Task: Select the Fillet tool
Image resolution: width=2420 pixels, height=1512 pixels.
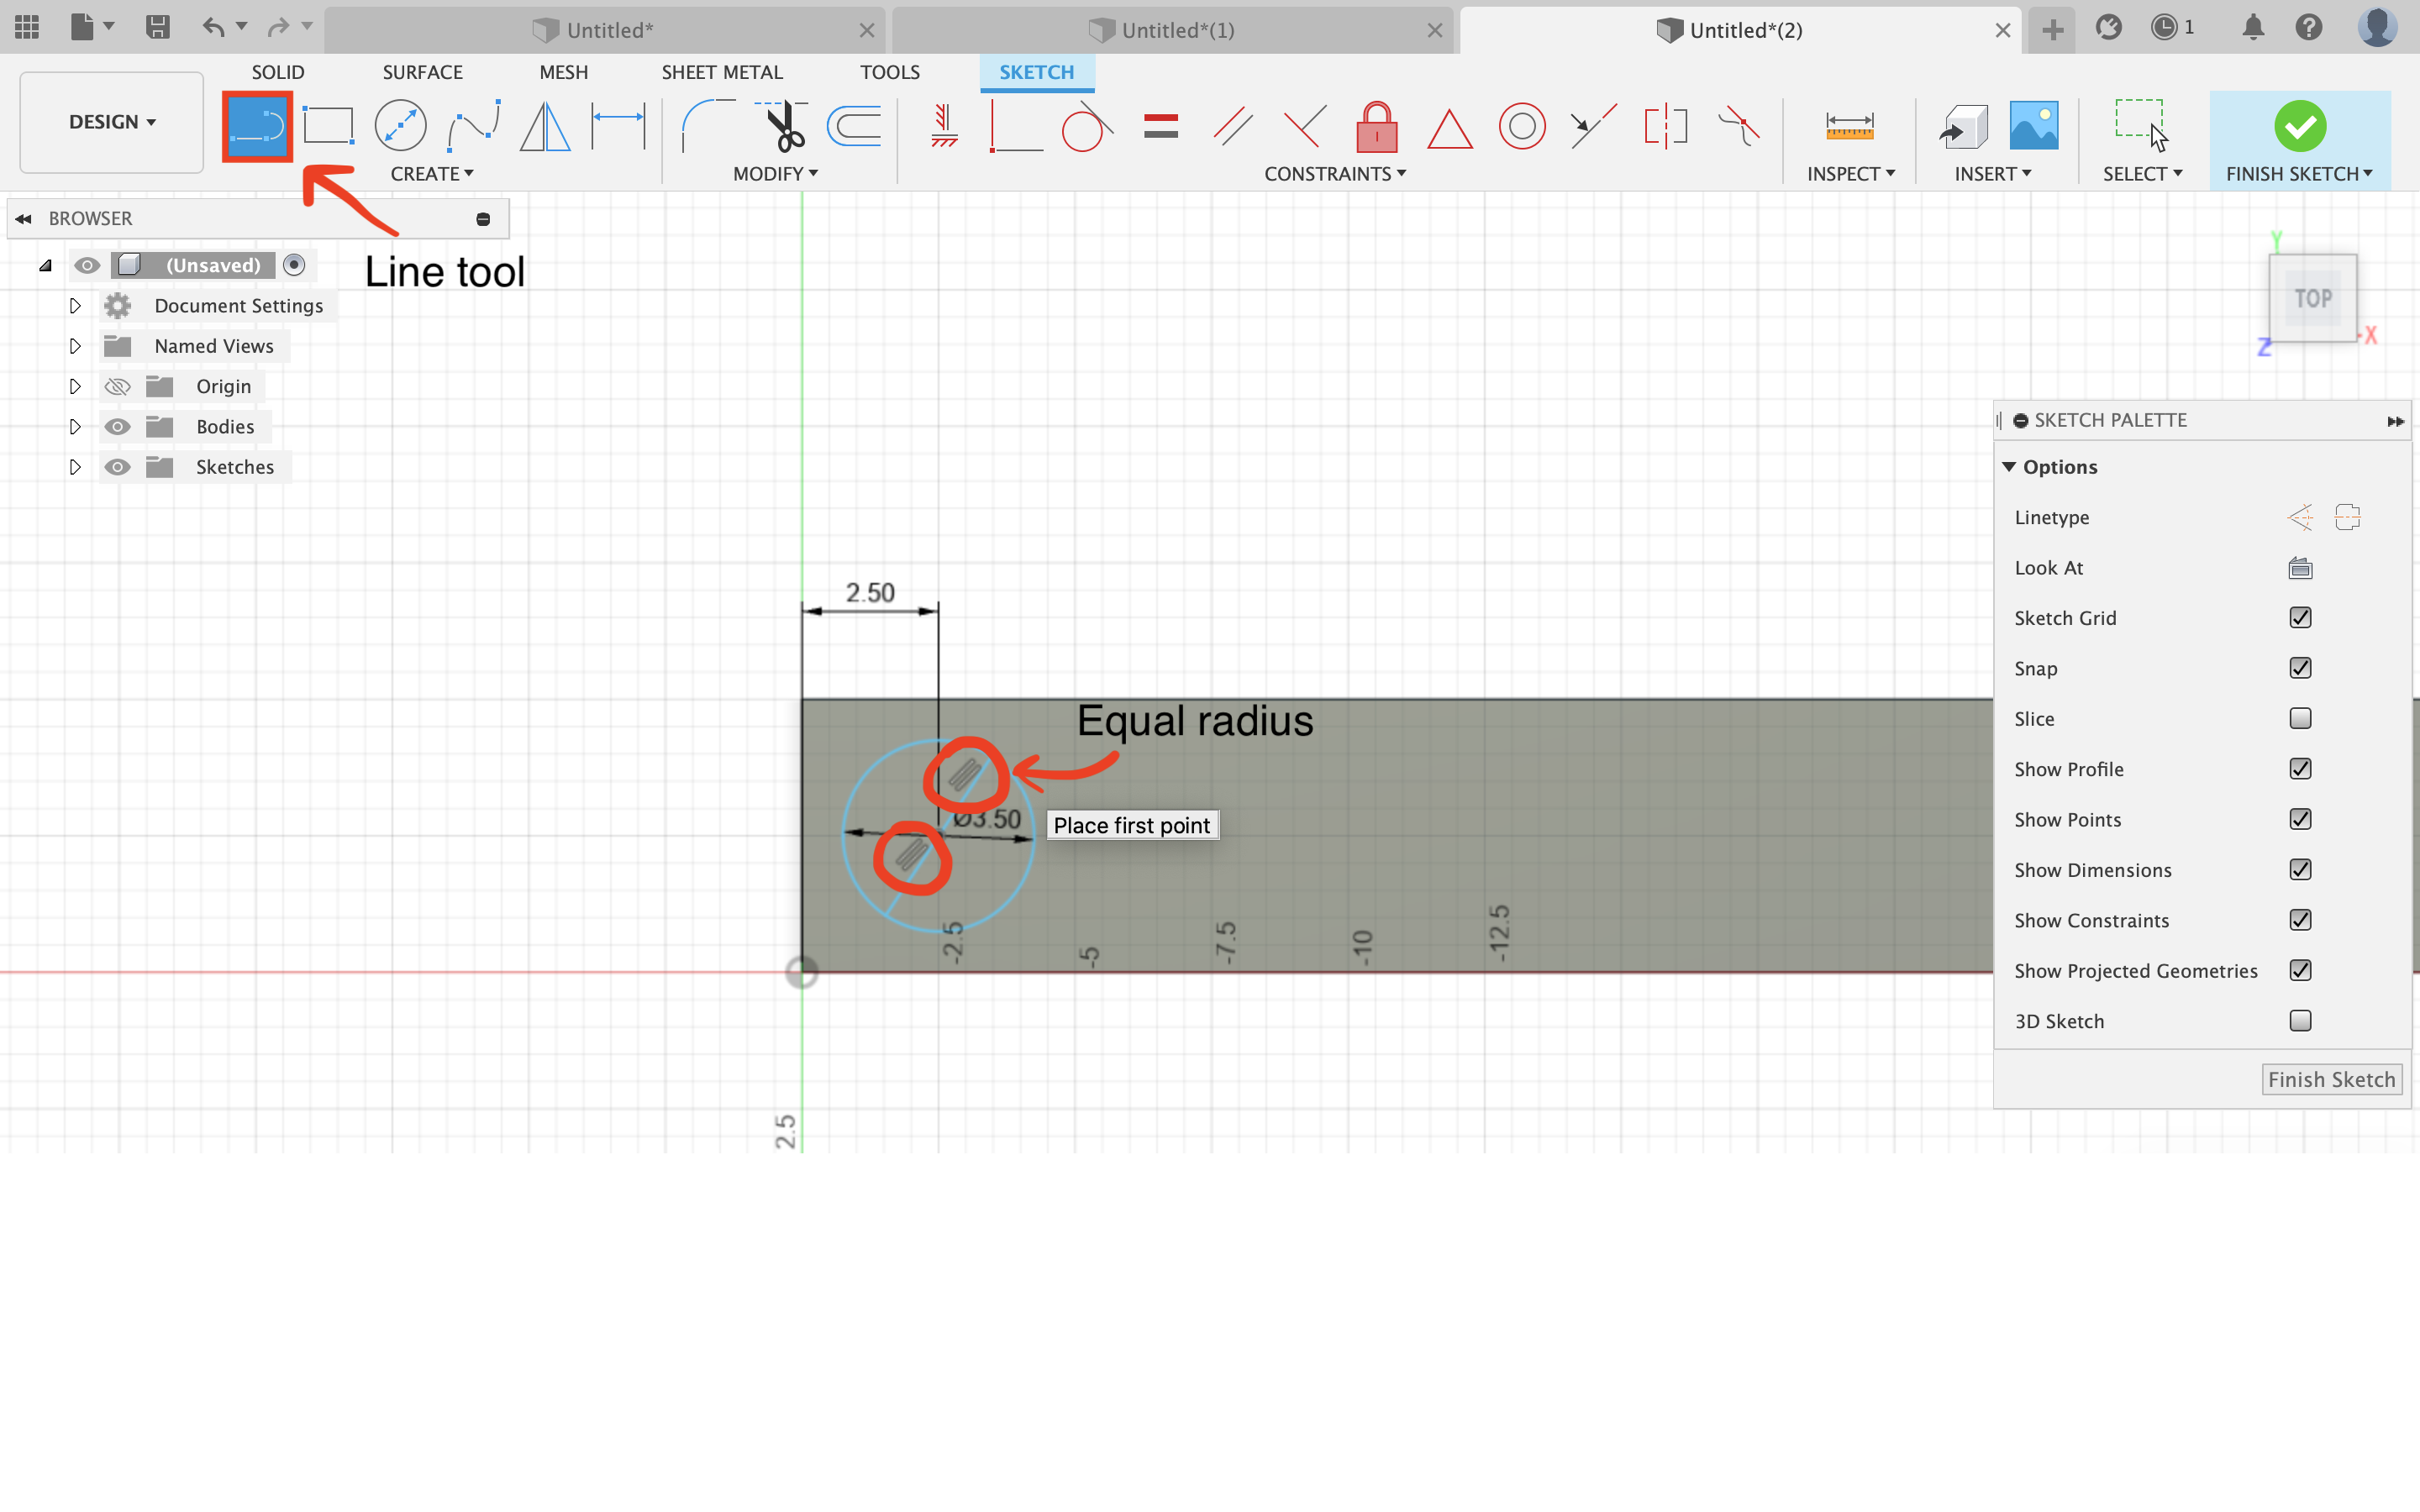Action: [x=708, y=126]
